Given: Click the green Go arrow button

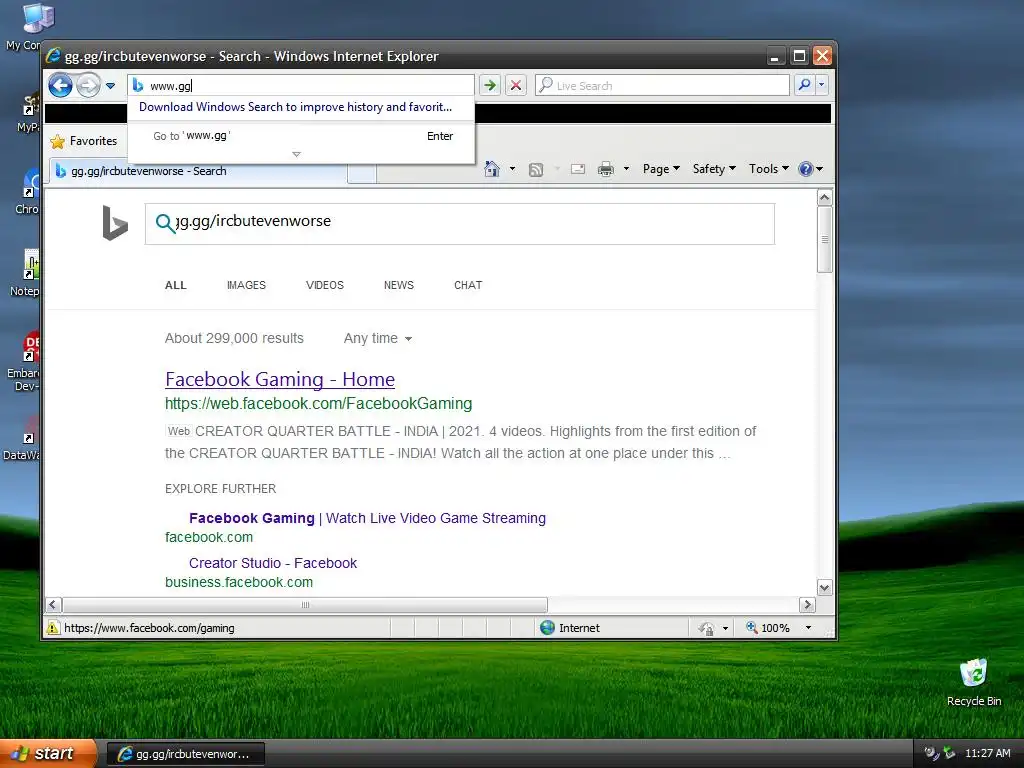Looking at the screenshot, I should pos(490,85).
